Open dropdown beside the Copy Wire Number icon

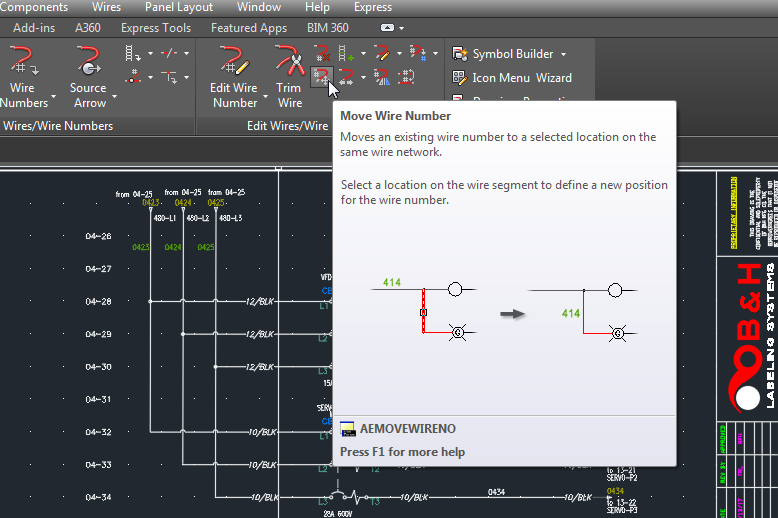pyautogui.click(x=435, y=53)
